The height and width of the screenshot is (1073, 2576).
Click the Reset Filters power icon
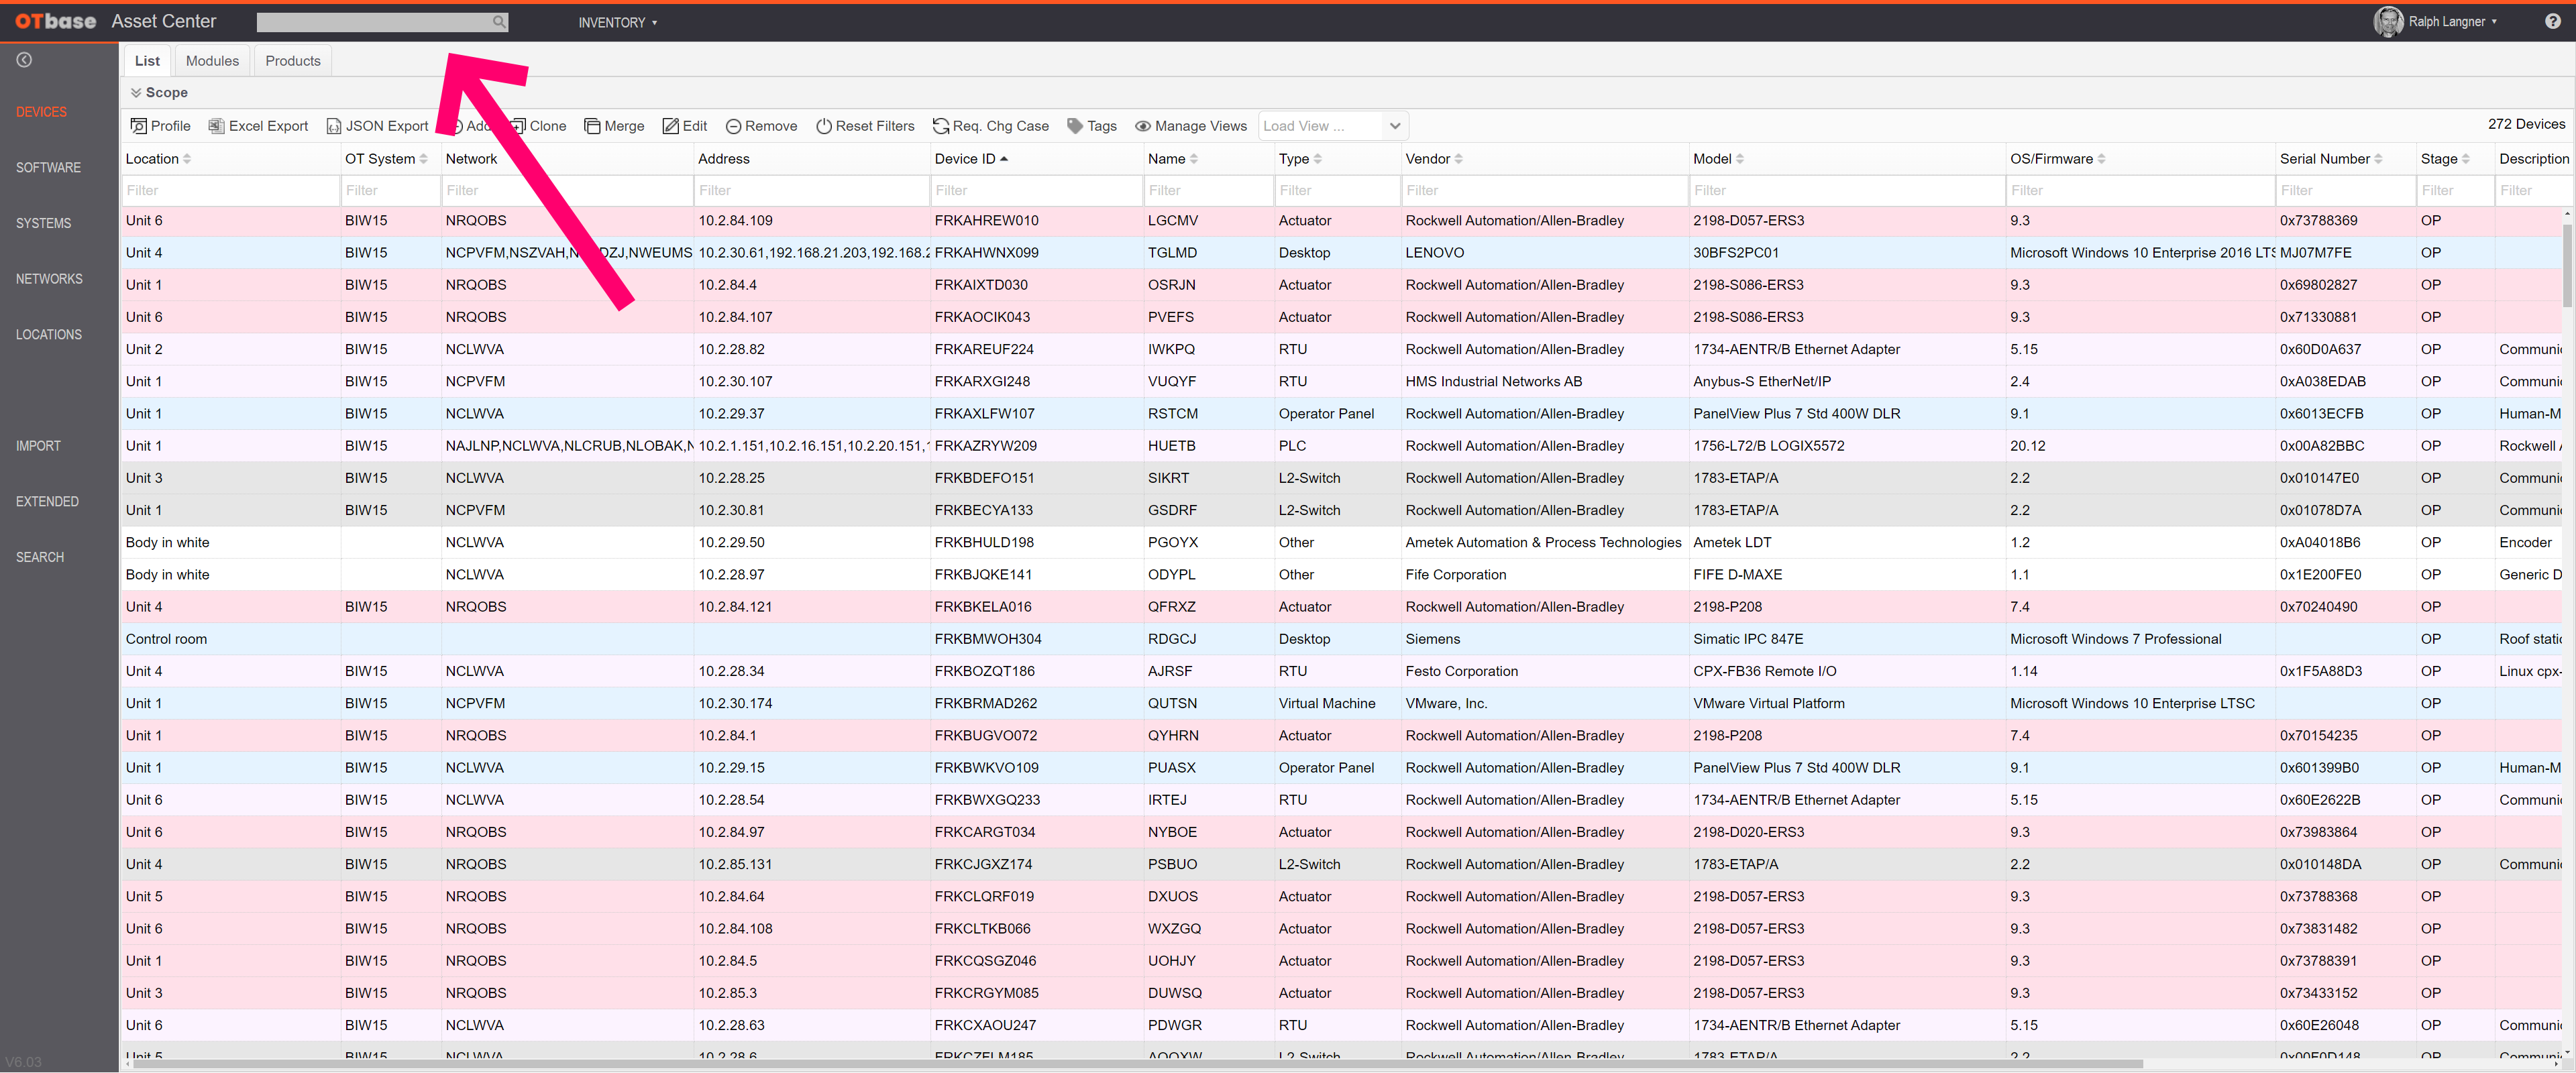[824, 126]
